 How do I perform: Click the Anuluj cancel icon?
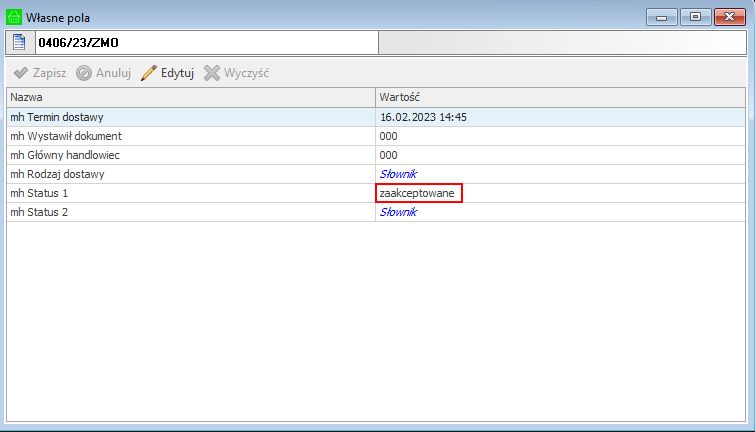pos(85,73)
